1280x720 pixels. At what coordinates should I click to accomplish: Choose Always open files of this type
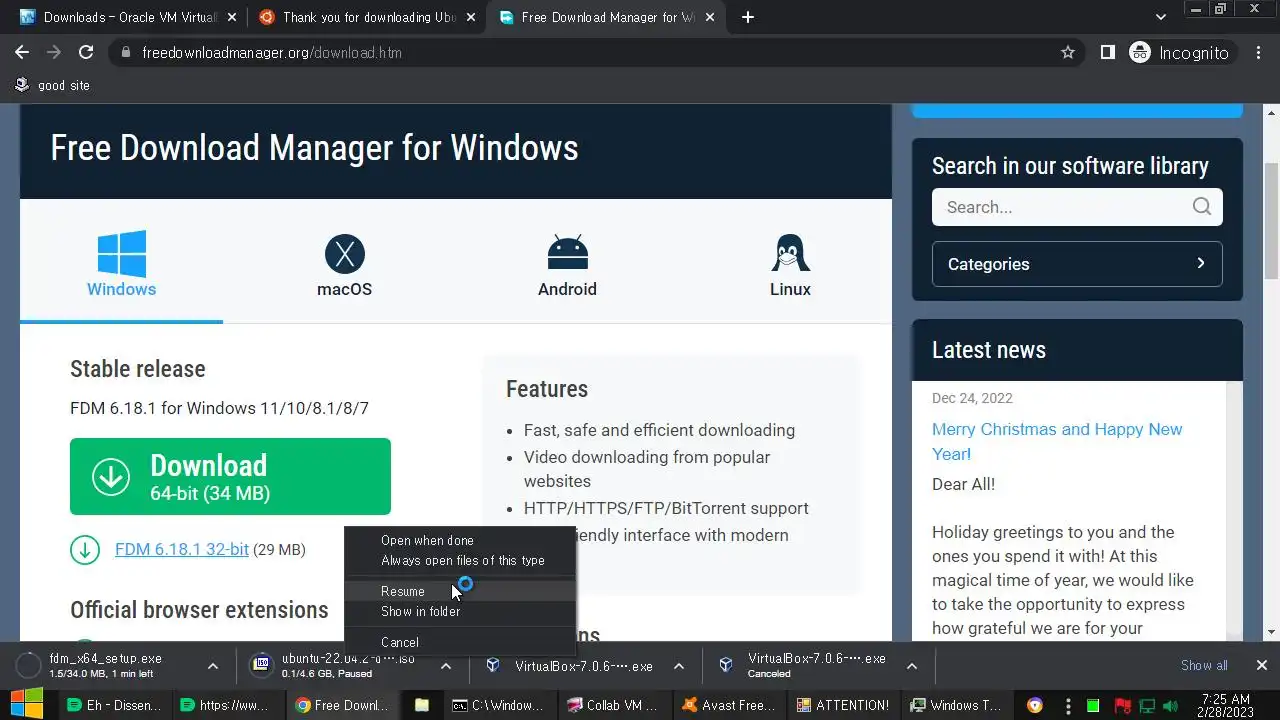click(x=460, y=560)
